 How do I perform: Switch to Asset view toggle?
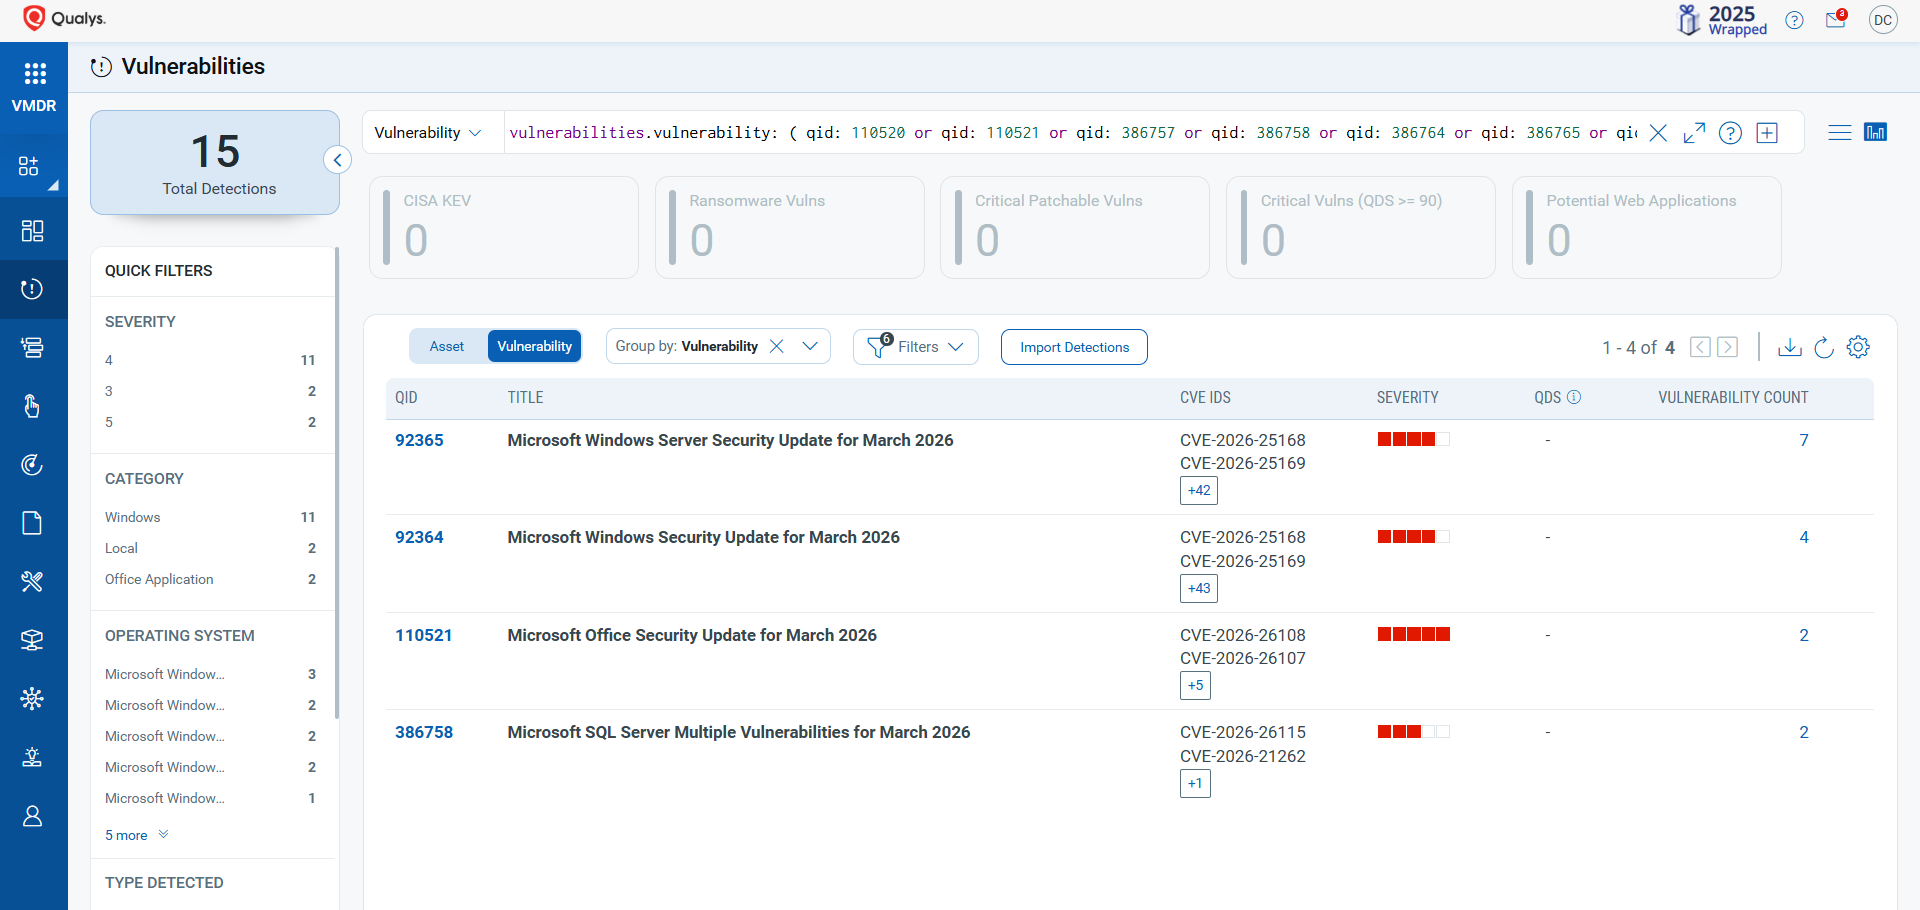point(447,346)
